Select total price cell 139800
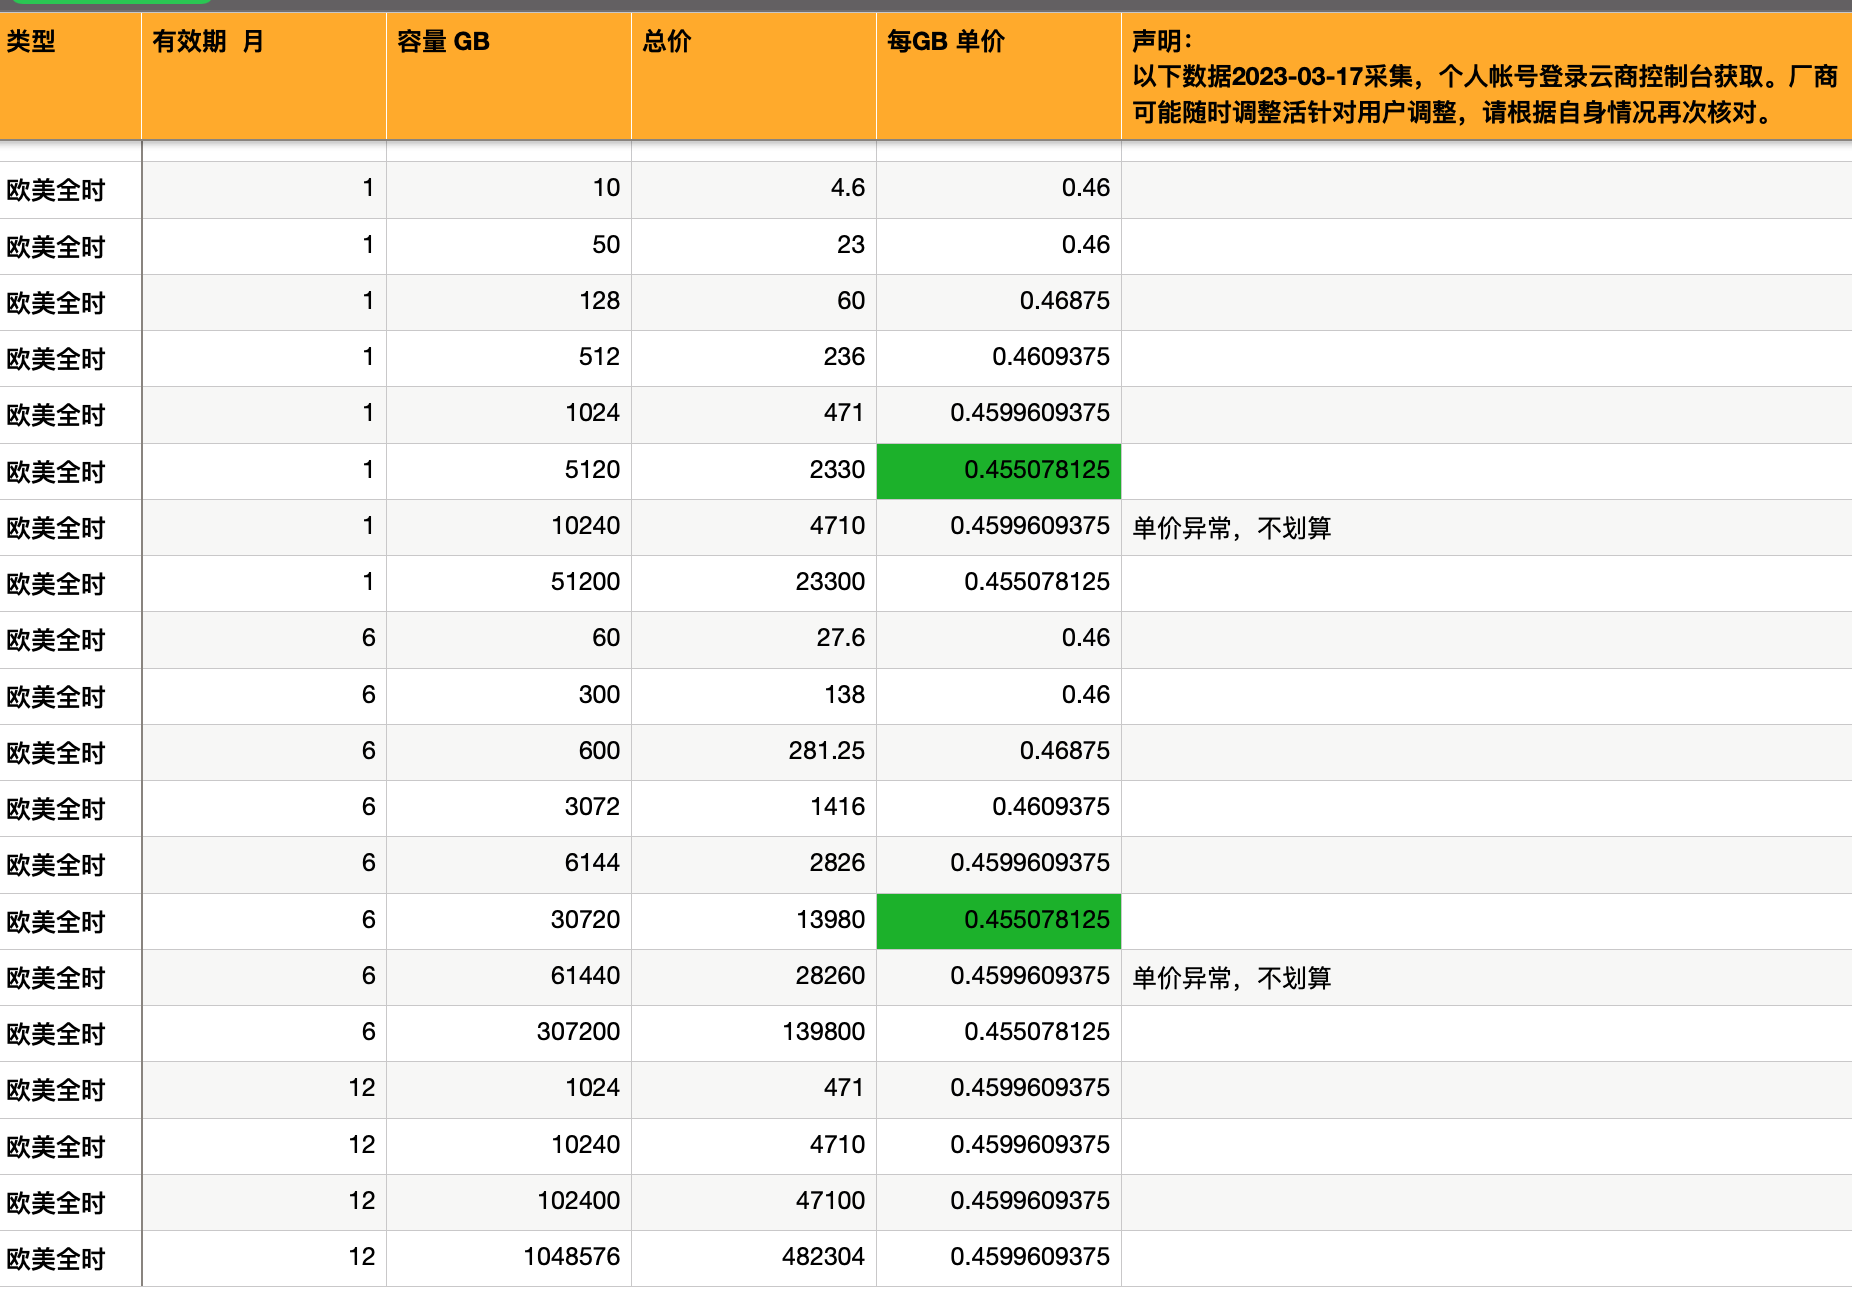Screen dimensions: 1852x1290 pyautogui.click(x=754, y=1033)
